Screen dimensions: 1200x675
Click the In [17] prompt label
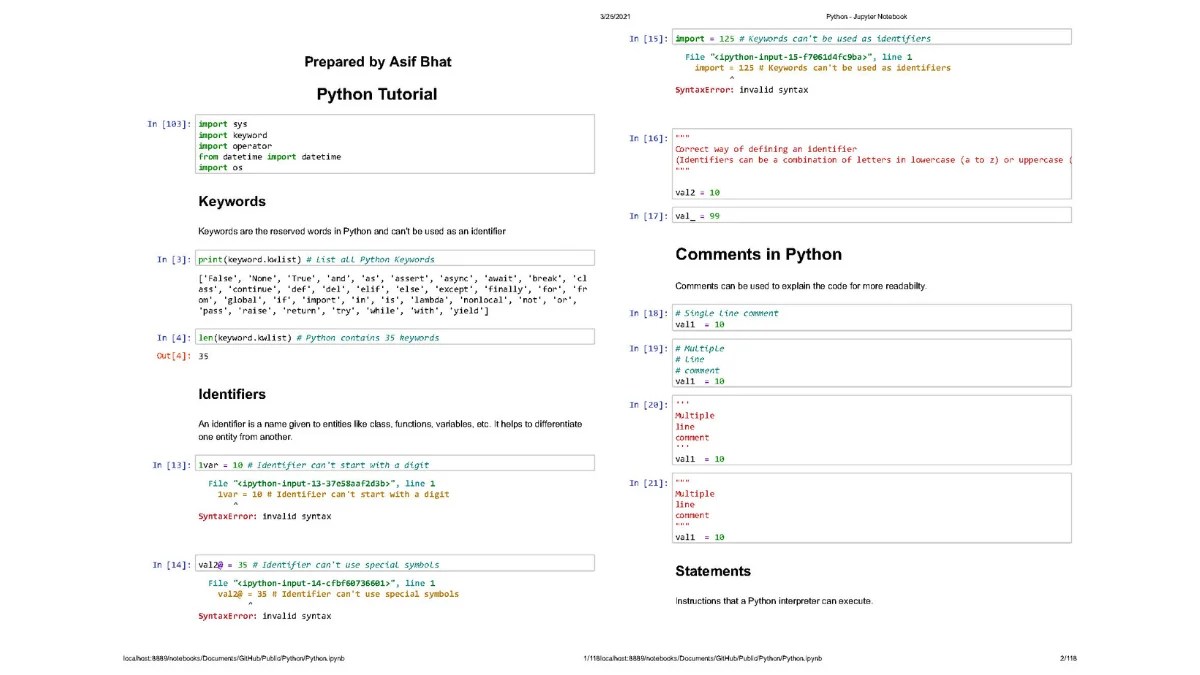coord(648,216)
